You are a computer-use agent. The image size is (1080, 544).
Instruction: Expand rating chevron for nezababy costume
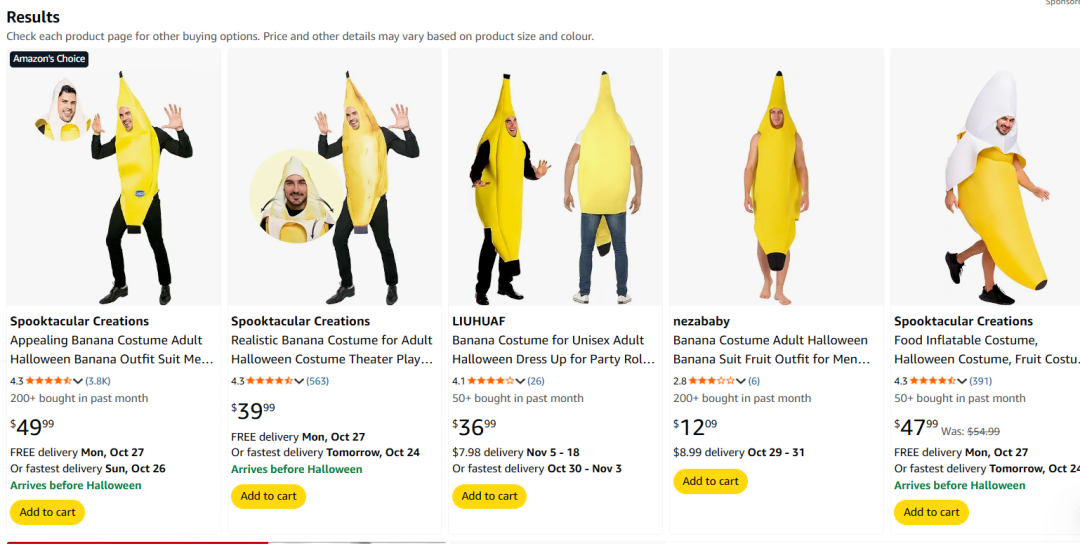point(741,381)
